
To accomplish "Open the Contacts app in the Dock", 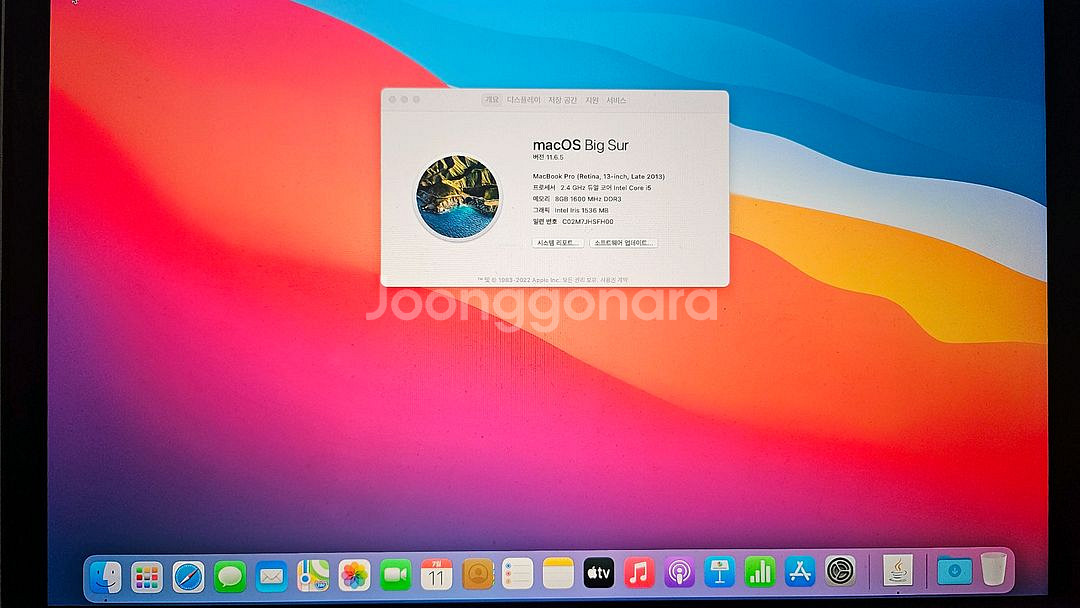I will tap(477, 574).
